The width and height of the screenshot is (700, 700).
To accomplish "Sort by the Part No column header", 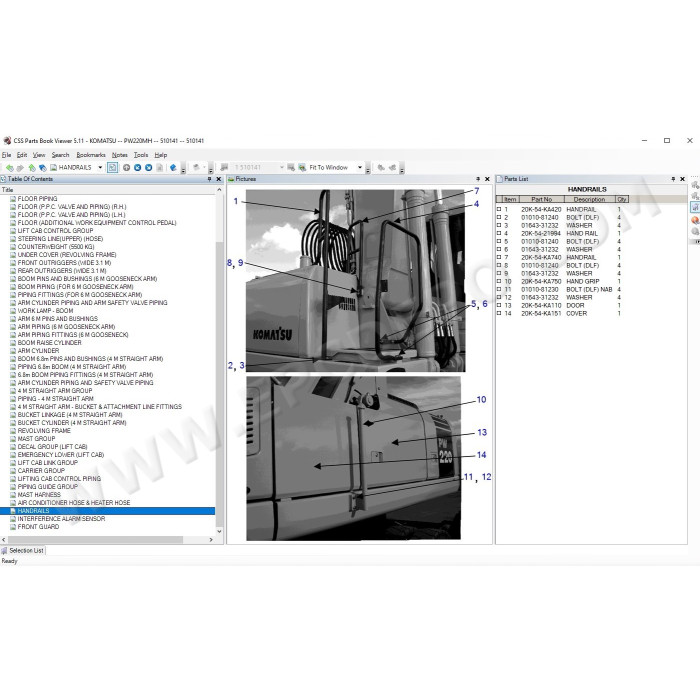I will [542, 199].
